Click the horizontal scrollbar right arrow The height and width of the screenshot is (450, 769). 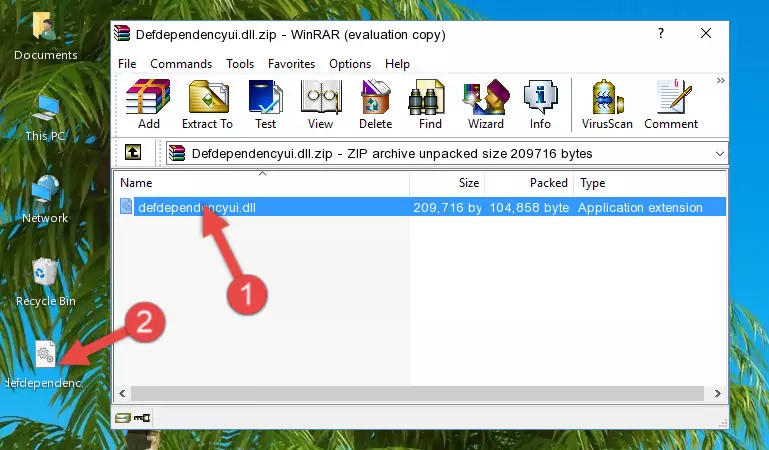(717, 393)
